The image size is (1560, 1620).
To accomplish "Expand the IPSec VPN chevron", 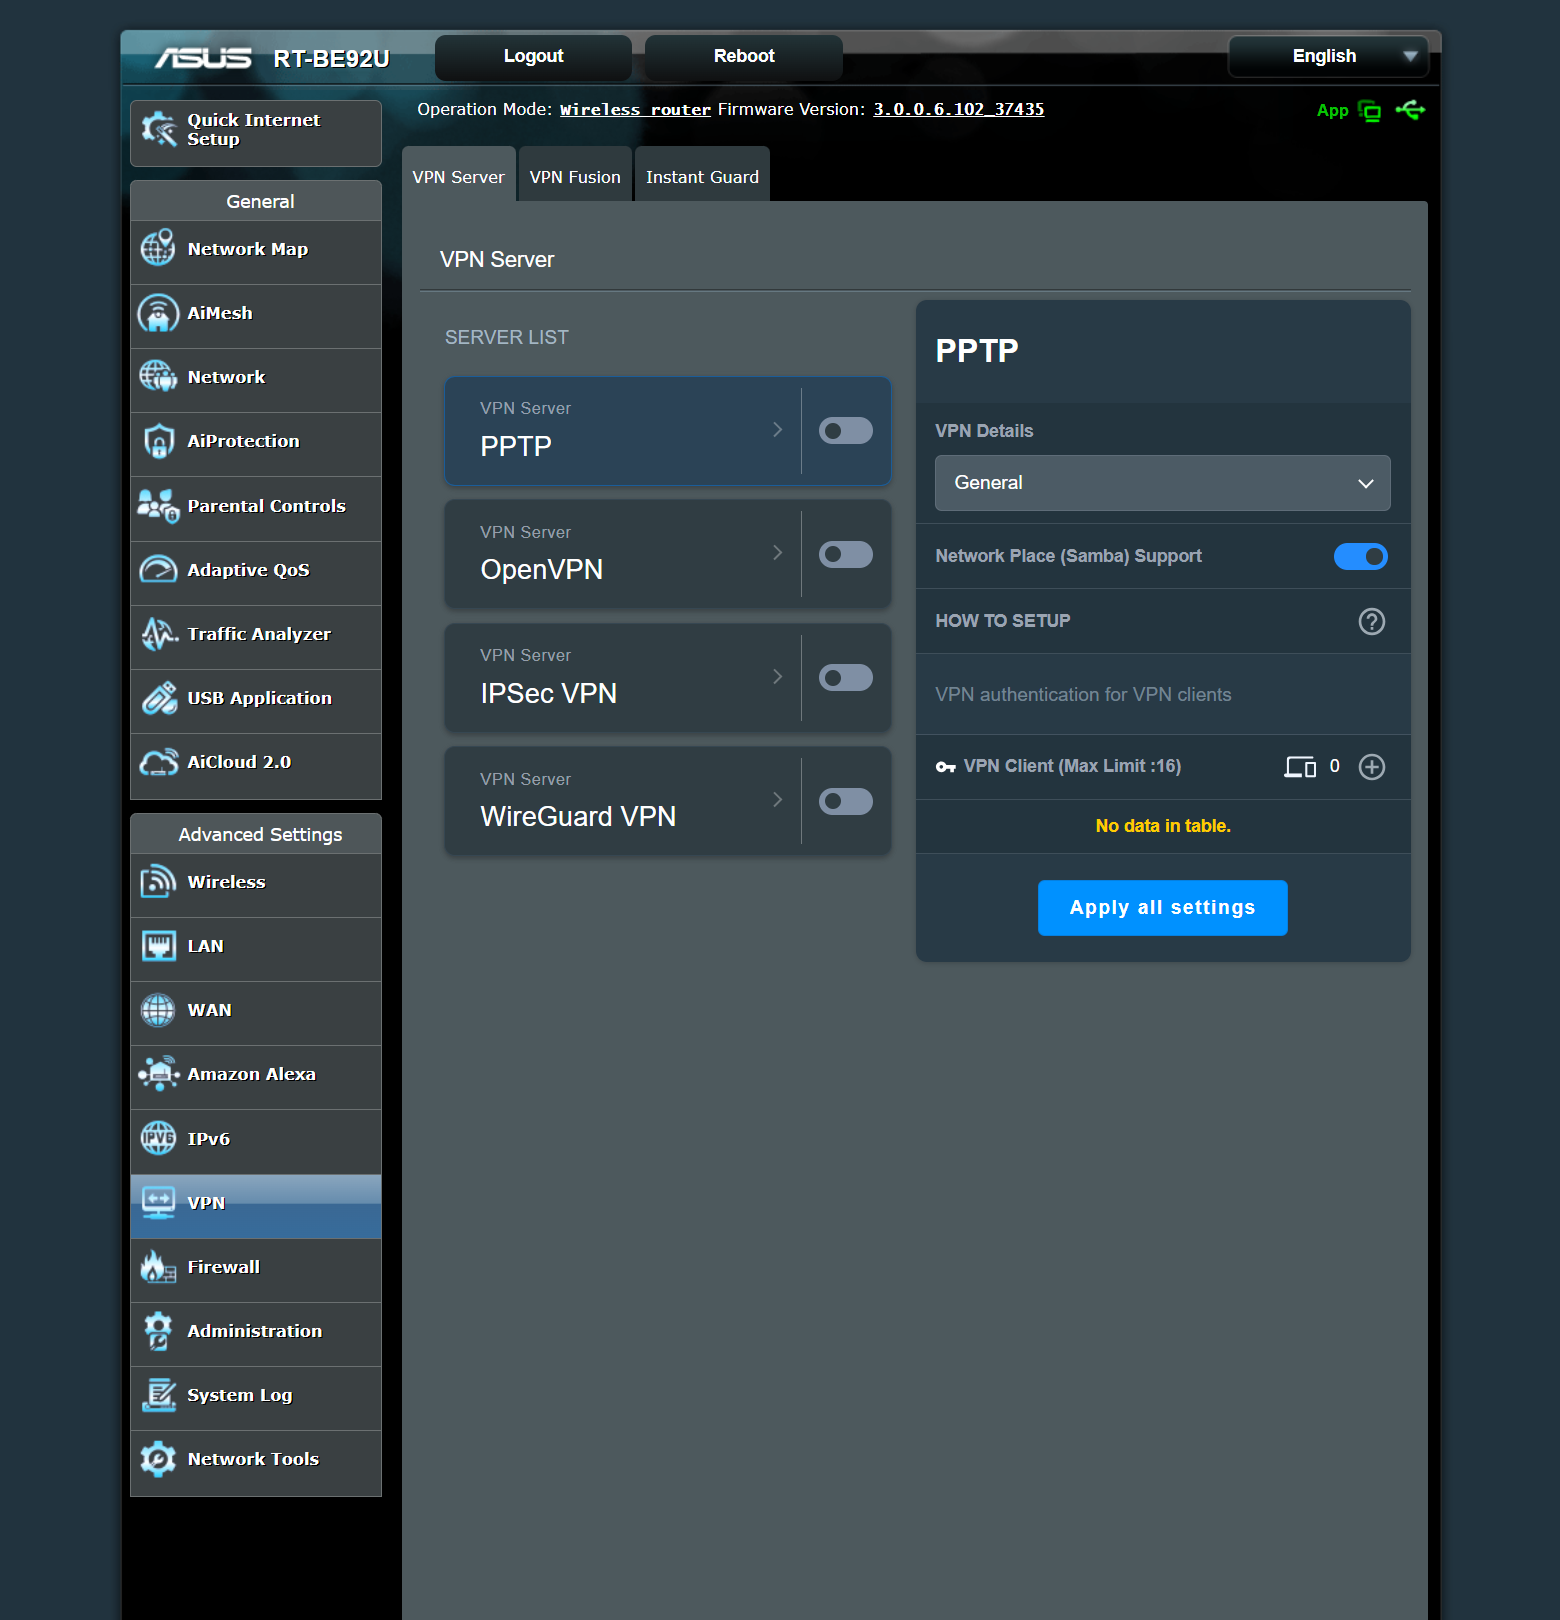I will coord(777,677).
